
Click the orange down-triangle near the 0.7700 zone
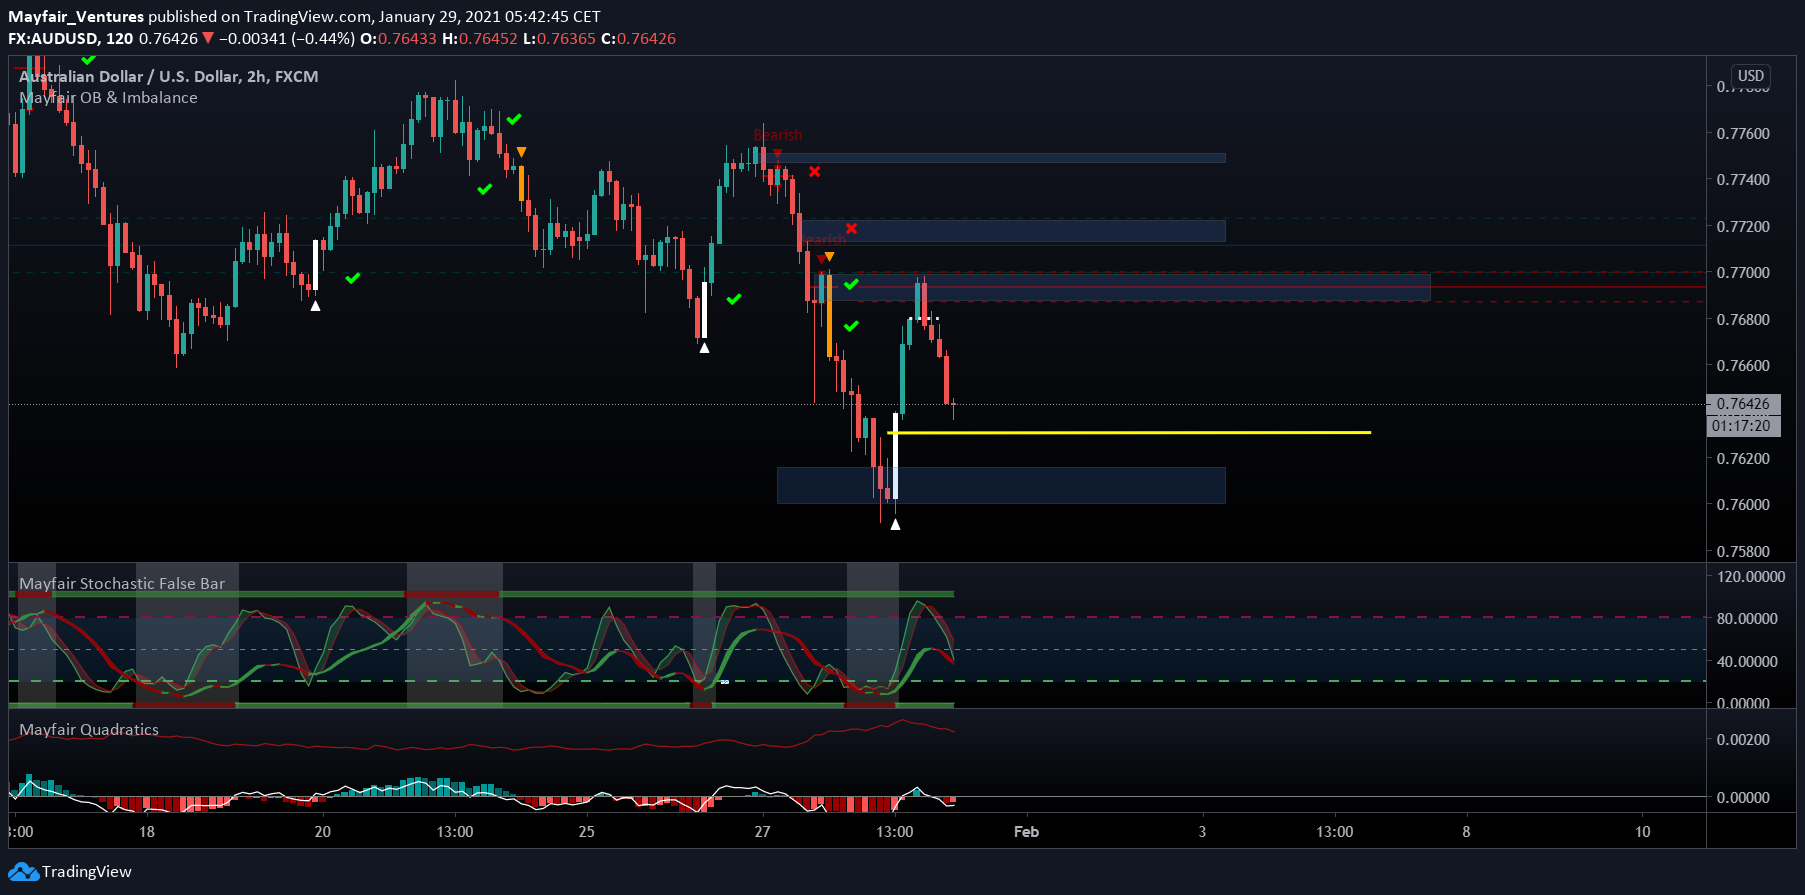(829, 257)
